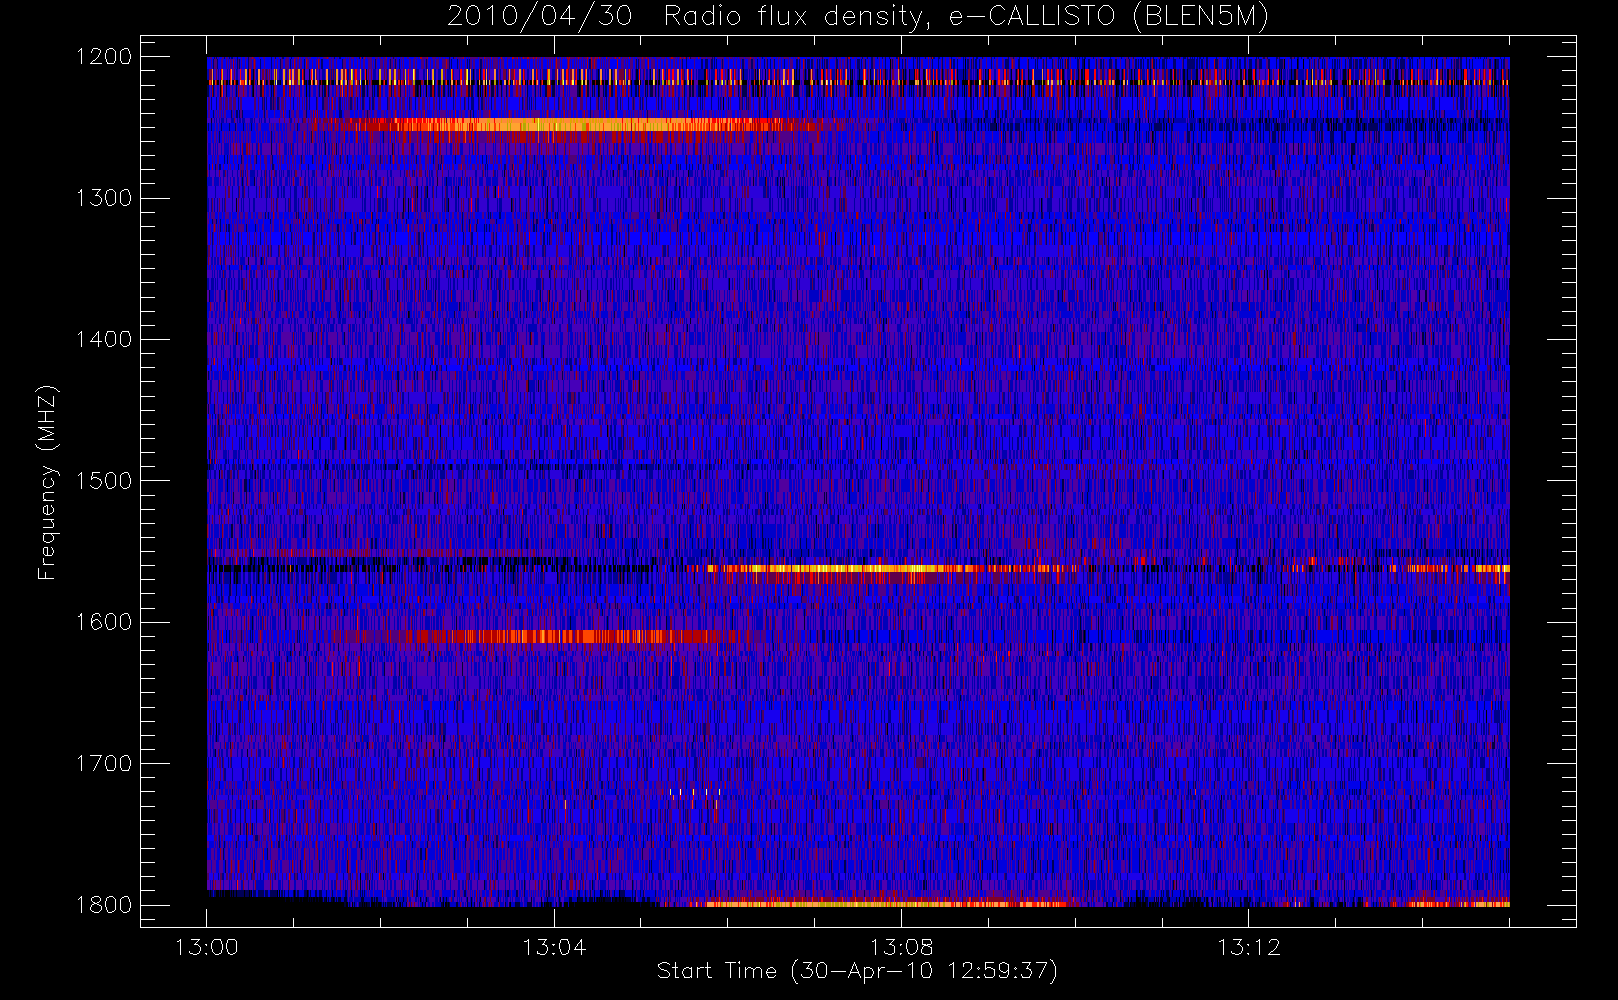Select the 1600 frequency axis label
The width and height of the screenshot is (1618, 1000).
(x=104, y=622)
